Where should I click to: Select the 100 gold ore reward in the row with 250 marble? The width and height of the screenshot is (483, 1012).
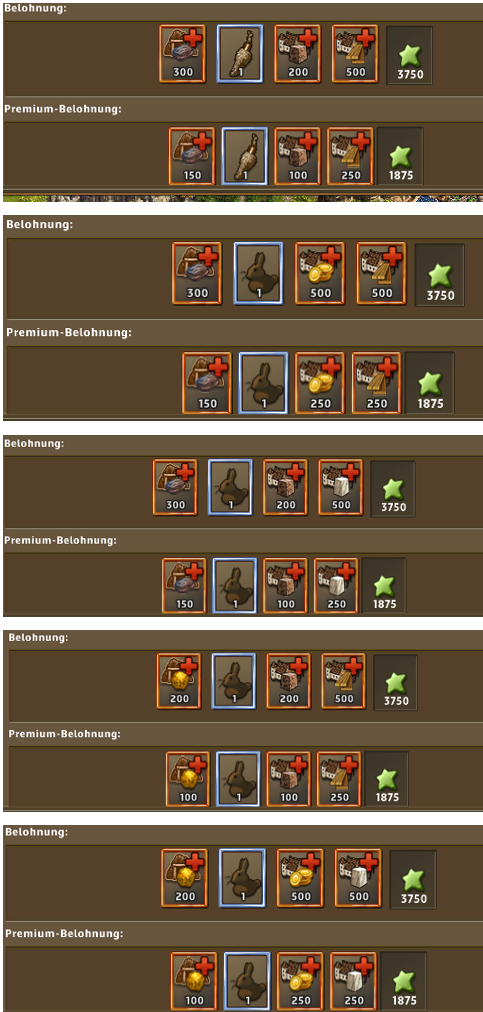[x=194, y=981]
